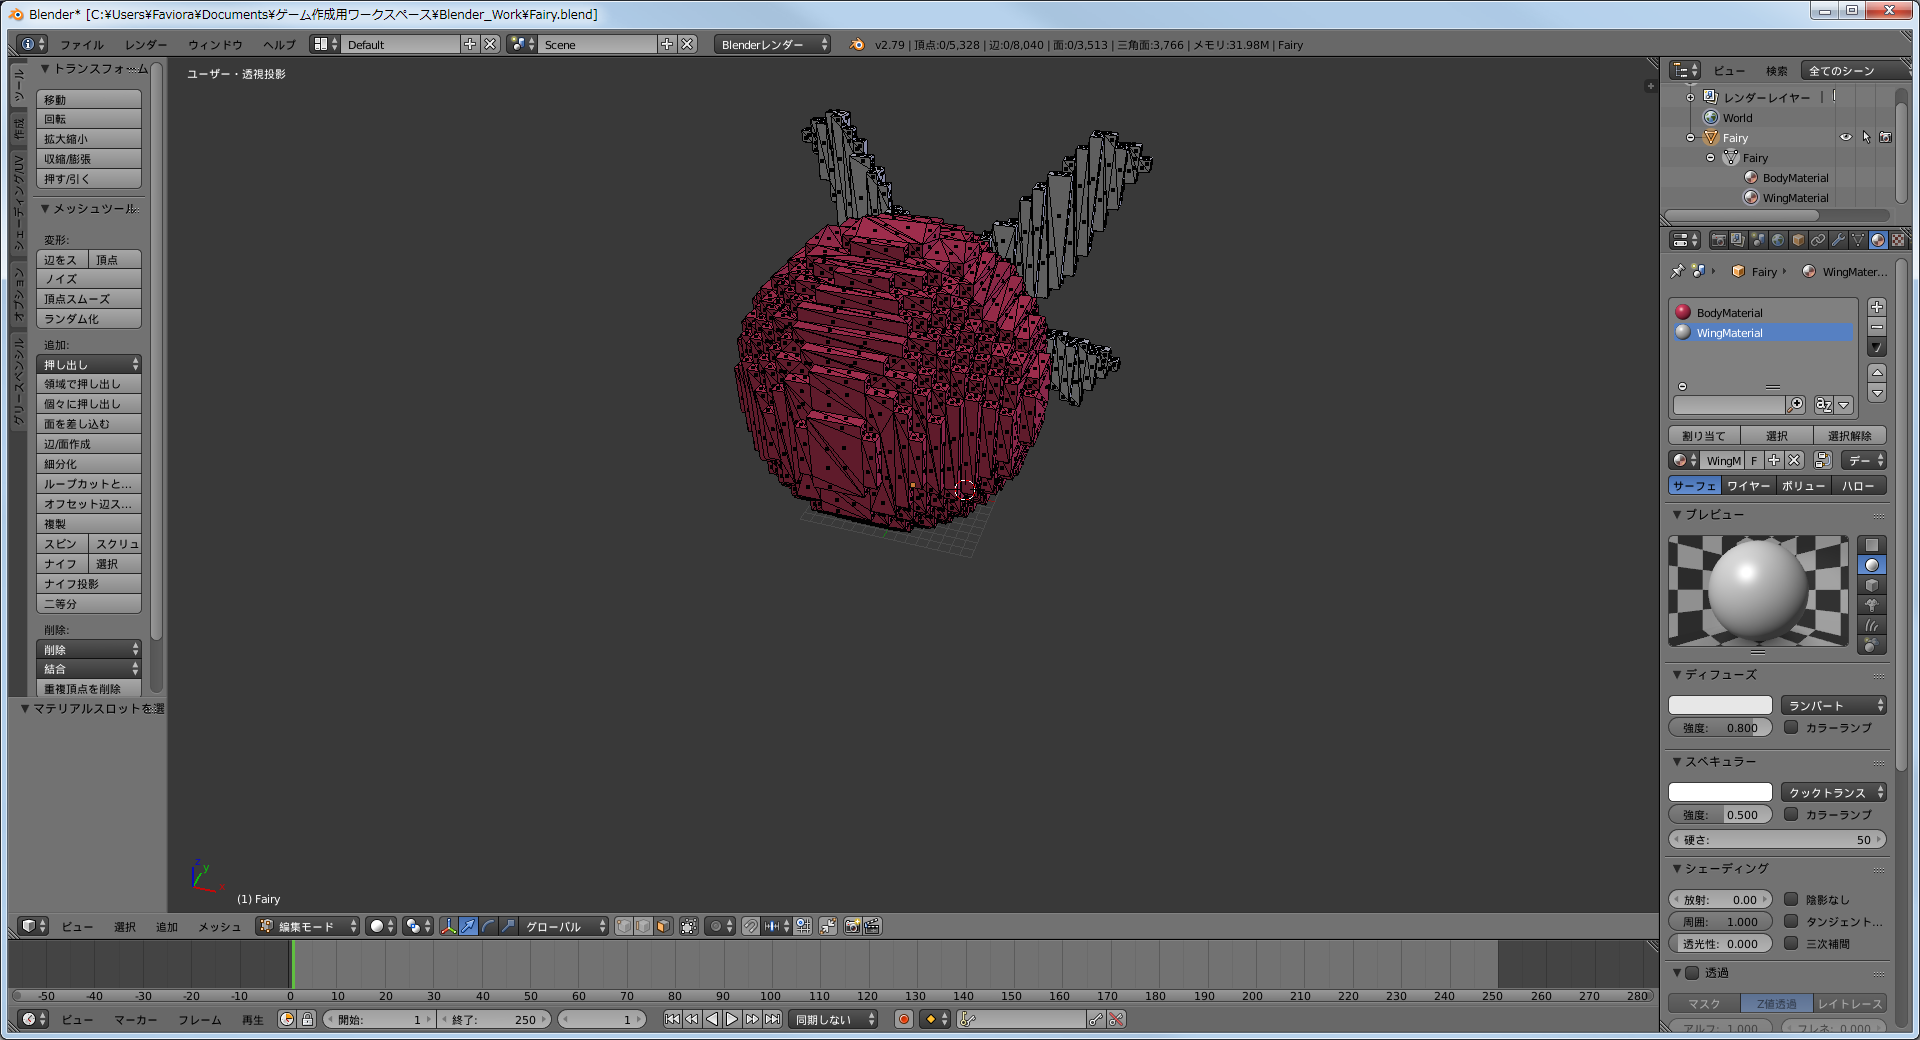Open the 押し出し extrude dropdown
This screenshot has width=1920, height=1040.
click(x=89, y=364)
